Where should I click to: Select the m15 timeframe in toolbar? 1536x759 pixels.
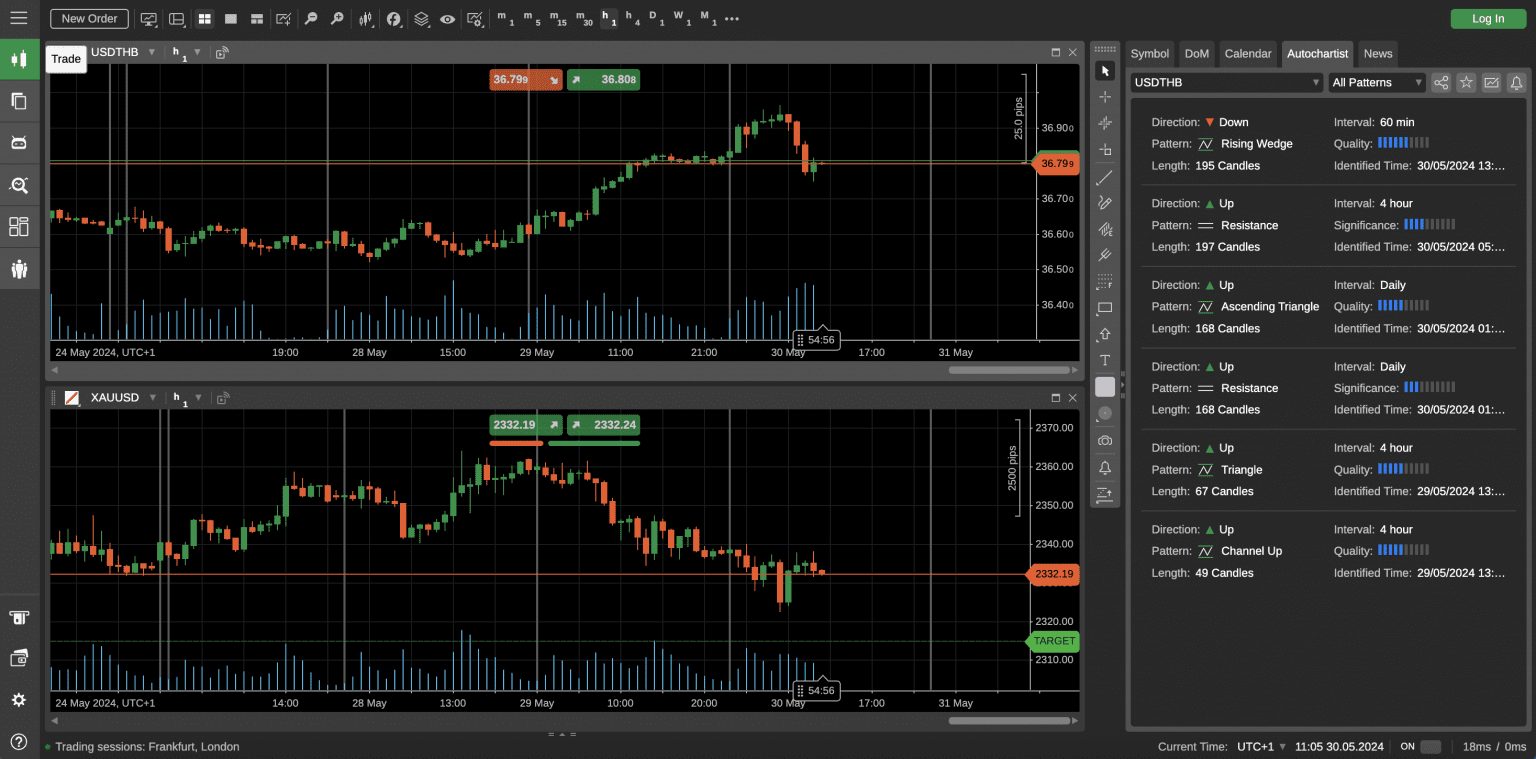(557, 19)
